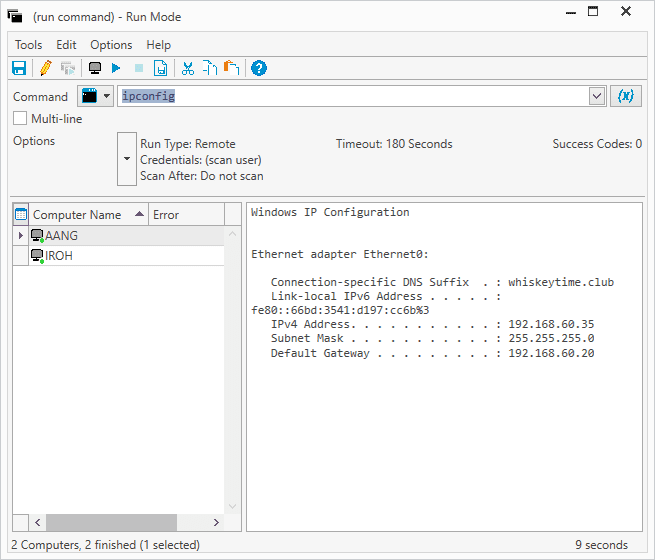Click the Save toolbar icon

[19, 68]
